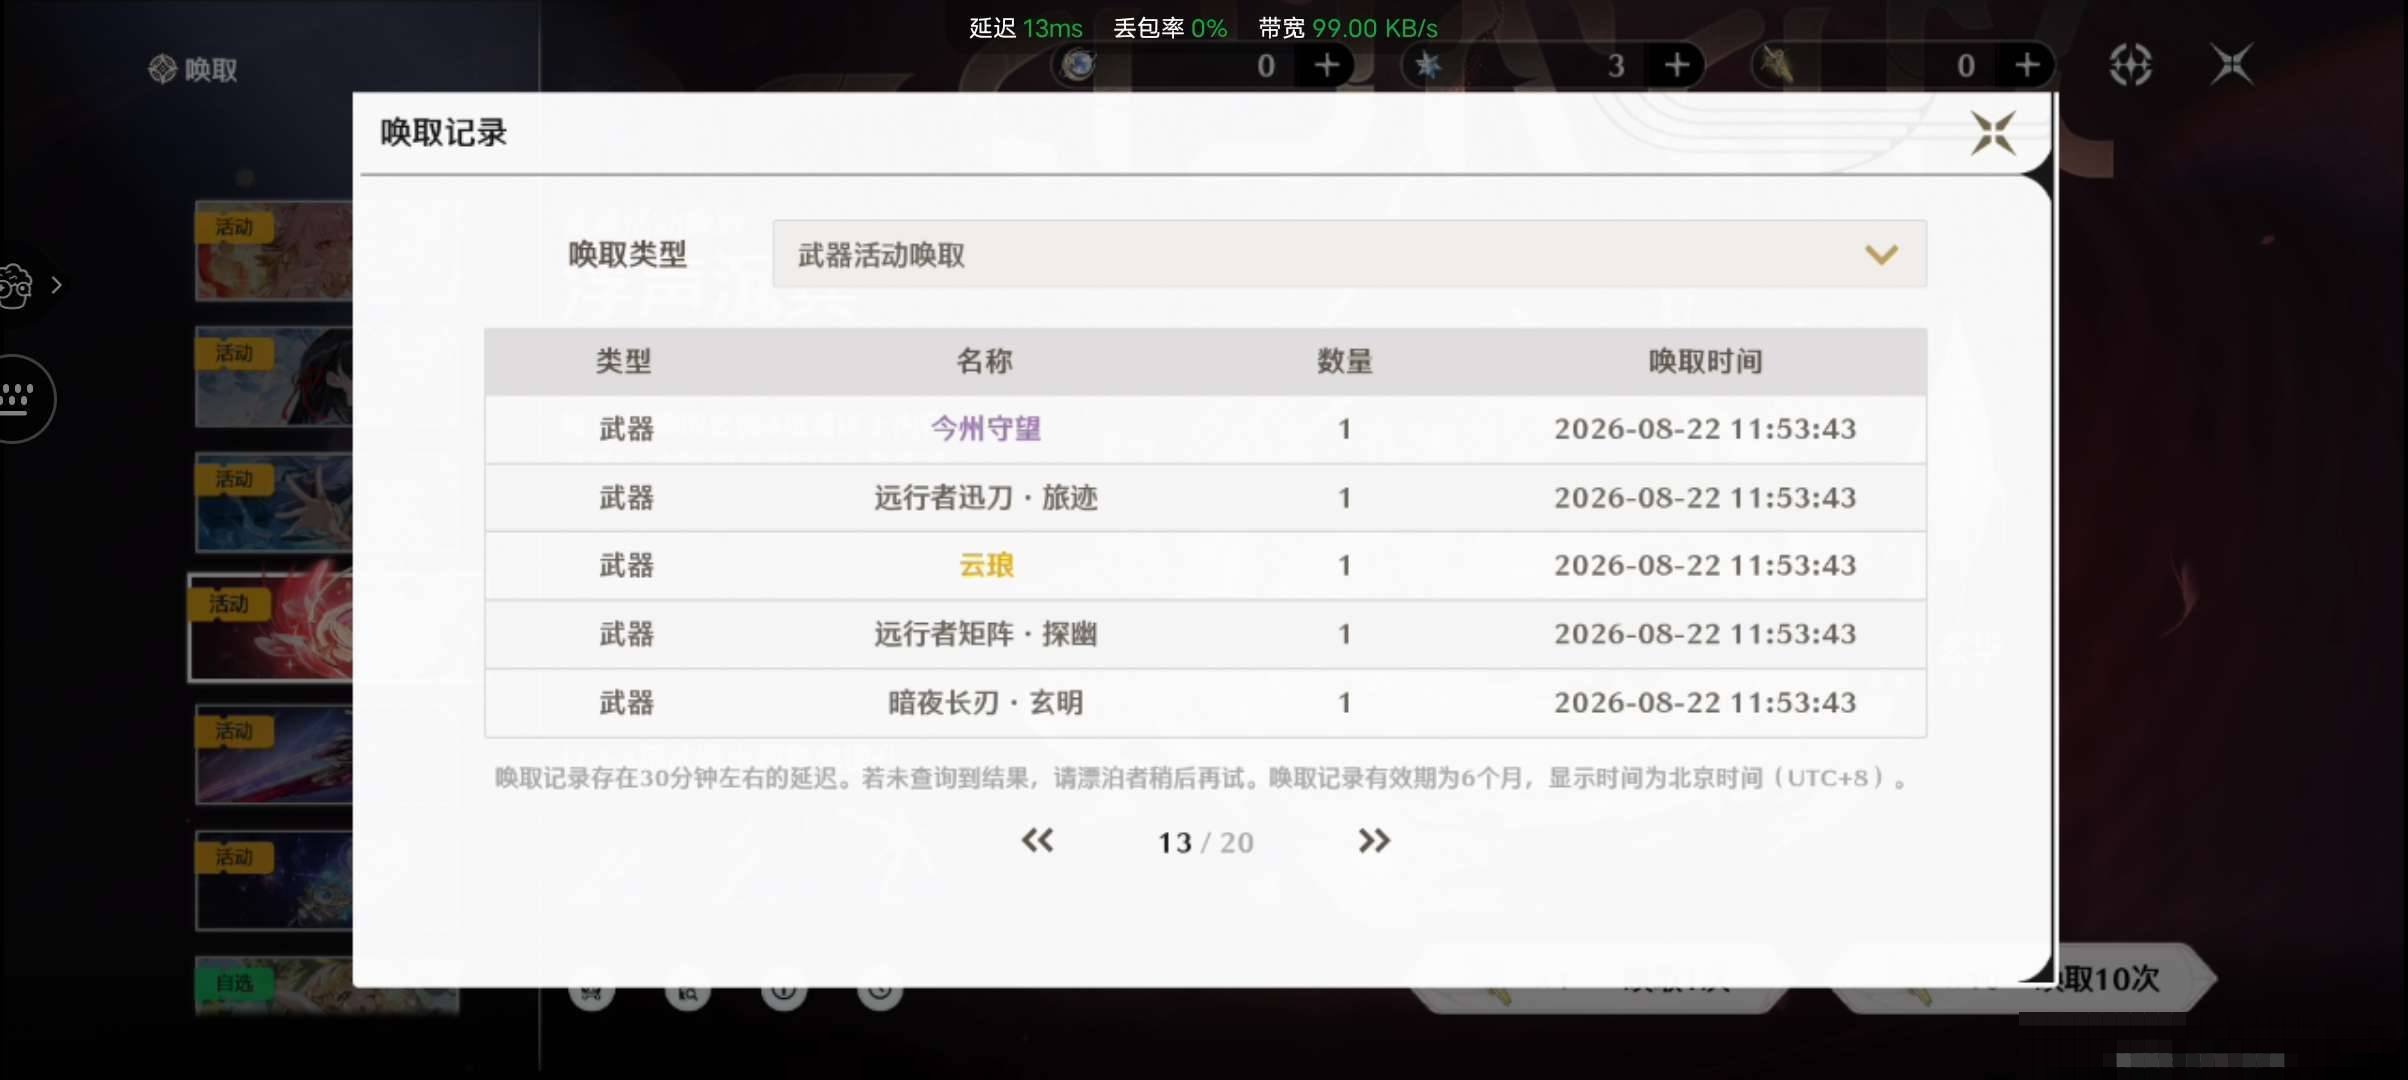Image resolution: width=2408 pixels, height=1080 pixels.
Task: Close the 唤取 screen with top-right X
Action: click(x=2231, y=66)
